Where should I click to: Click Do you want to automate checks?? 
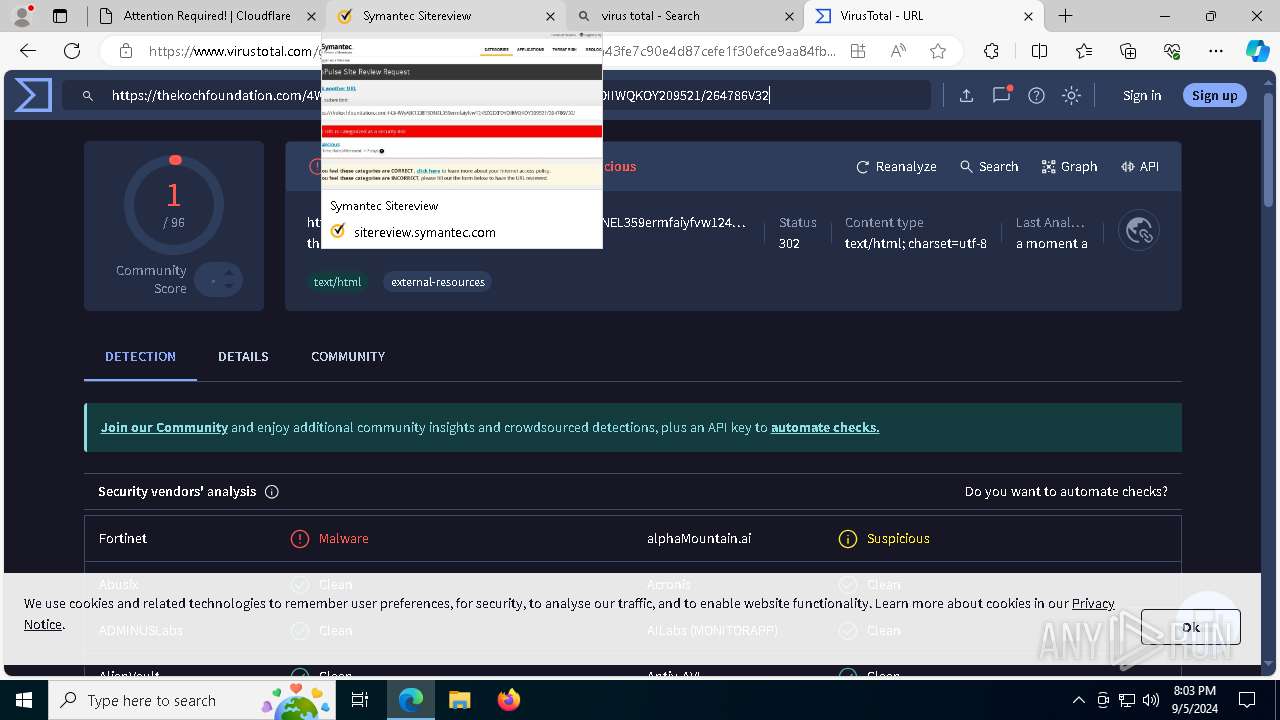[1066, 492]
